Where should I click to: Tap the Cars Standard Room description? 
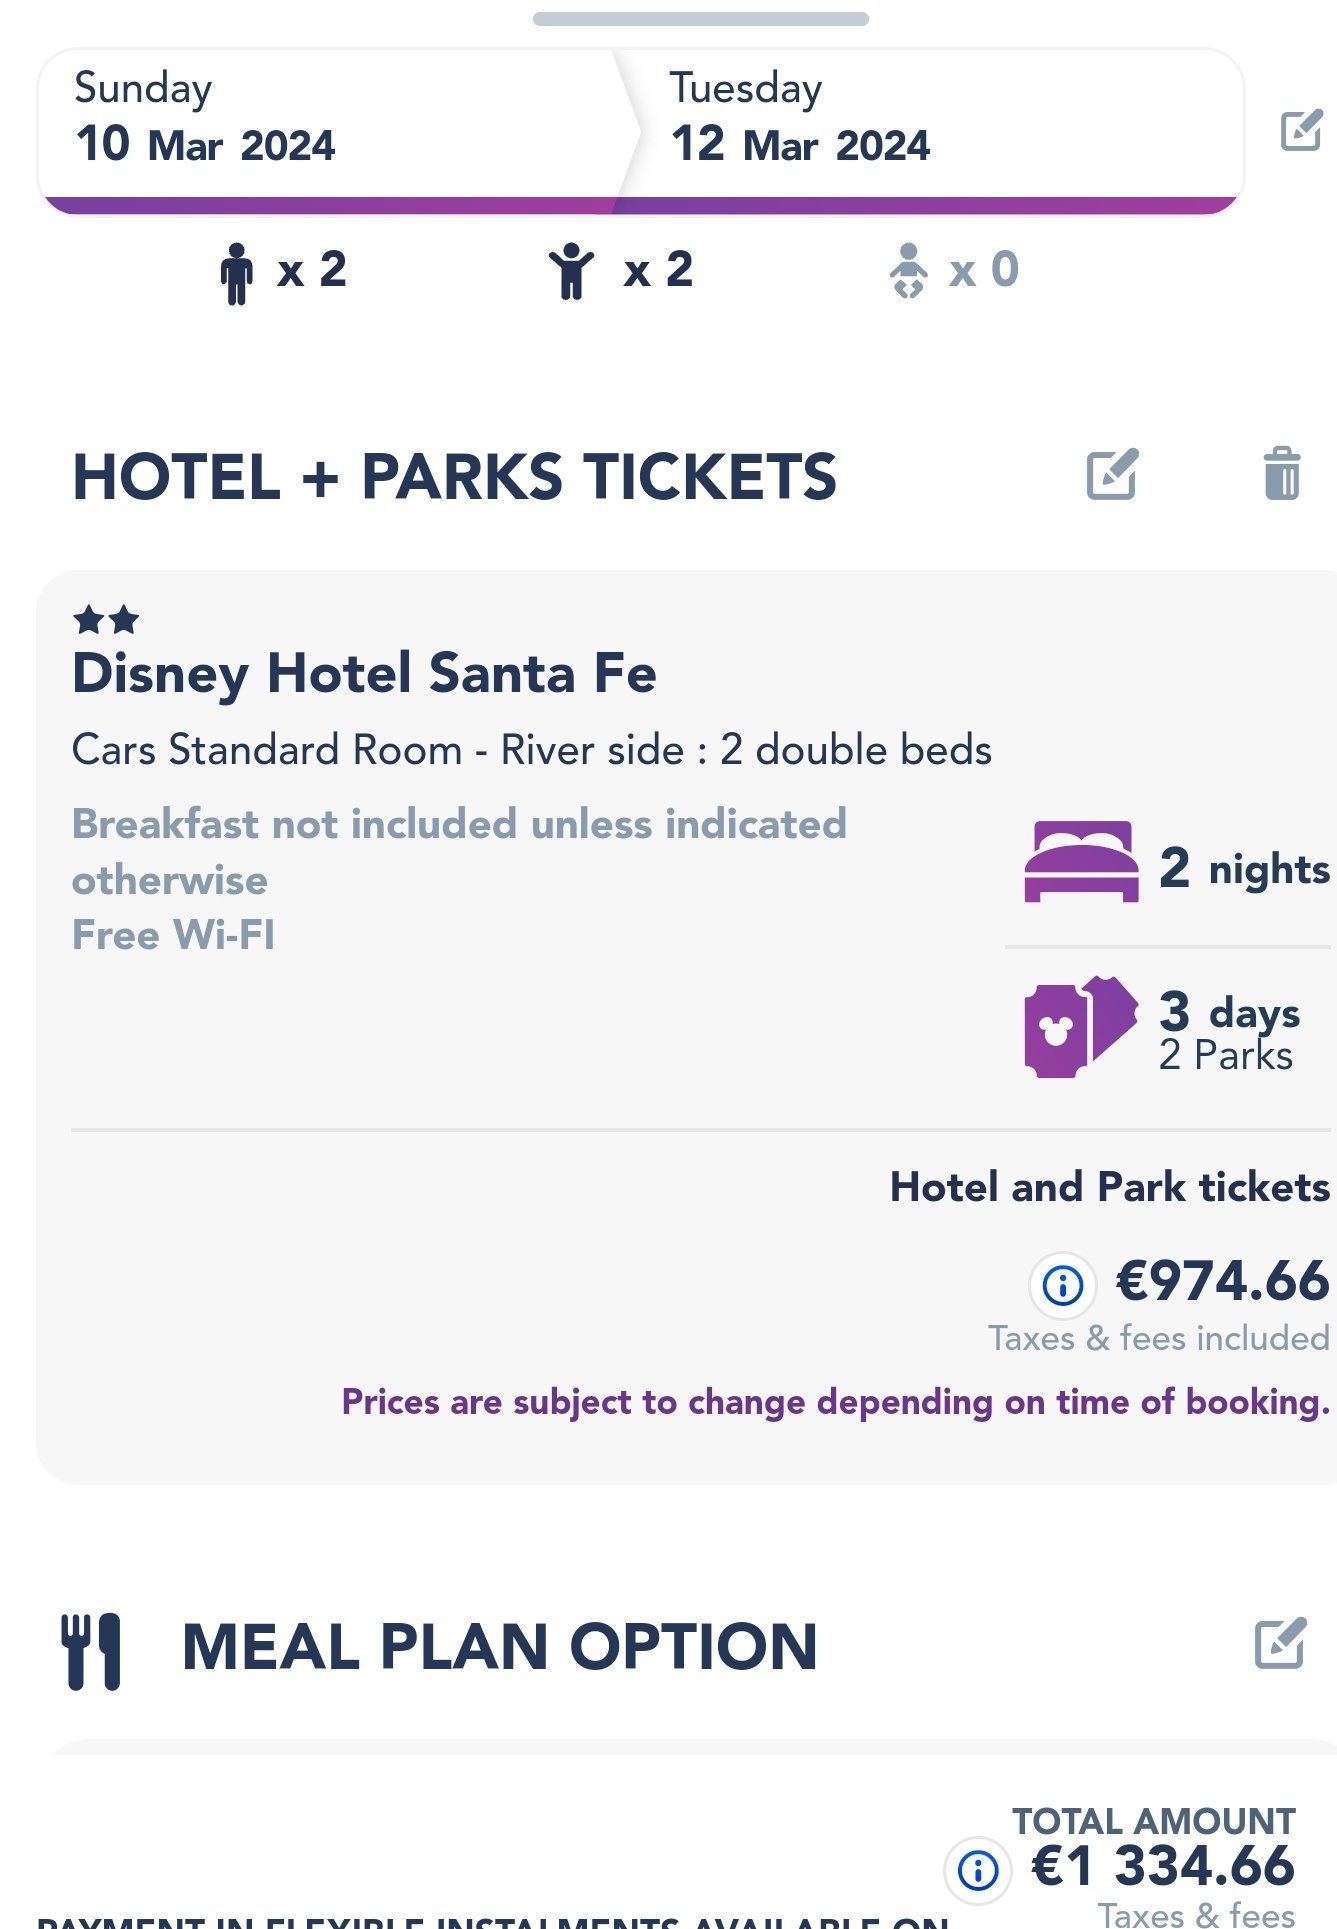coord(531,750)
